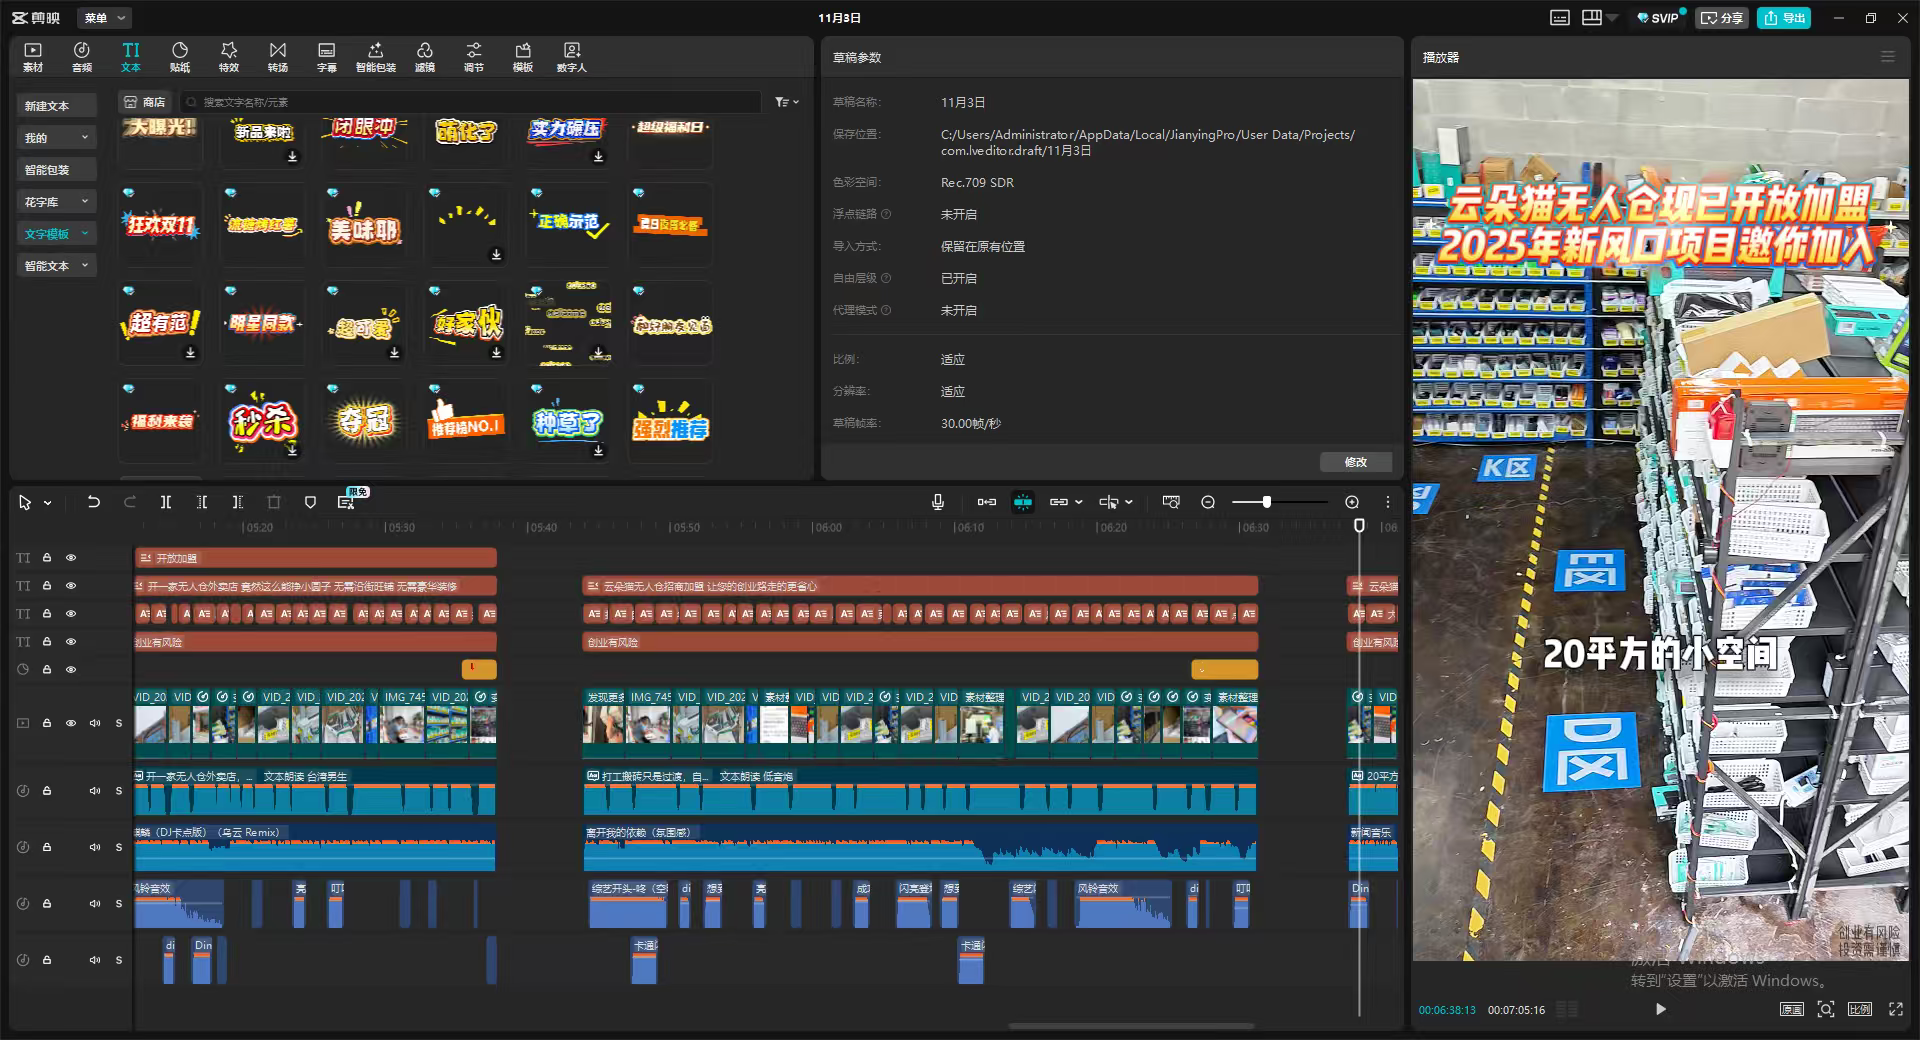
Task: Open the template filter dropdown
Action: pyautogui.click(x=787, y=102)
